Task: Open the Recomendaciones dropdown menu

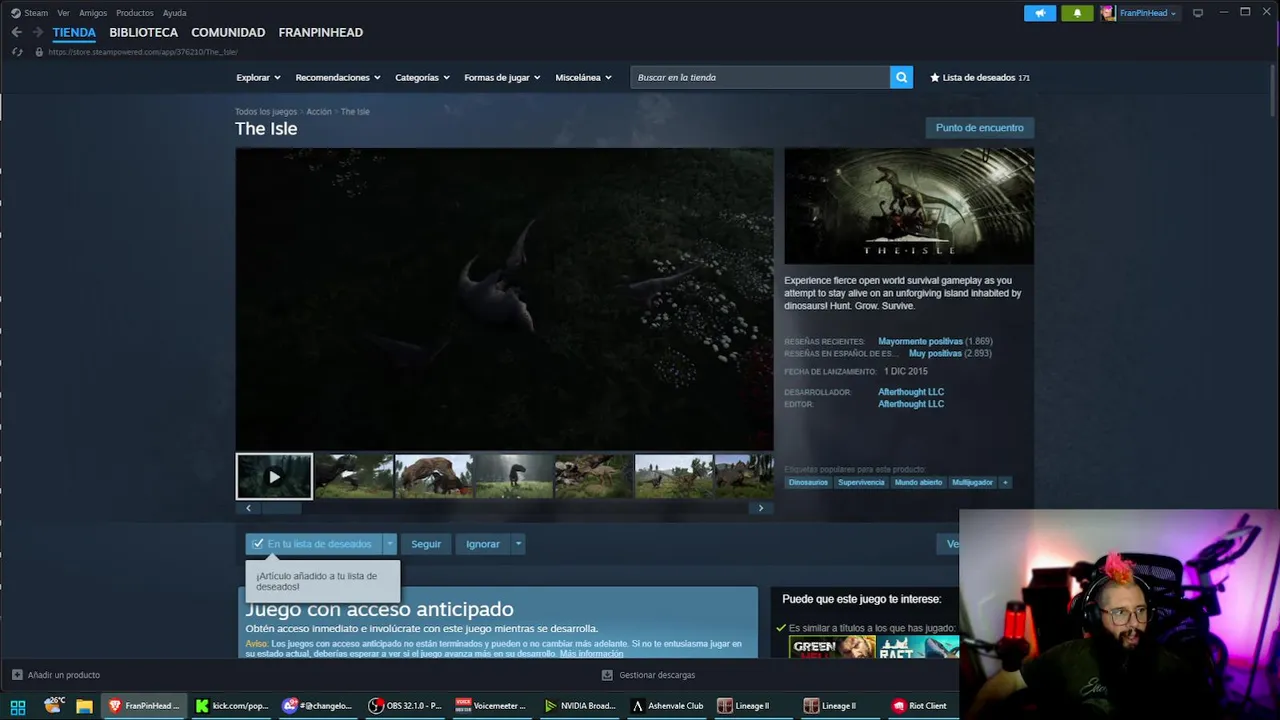Action: point(337,77)
